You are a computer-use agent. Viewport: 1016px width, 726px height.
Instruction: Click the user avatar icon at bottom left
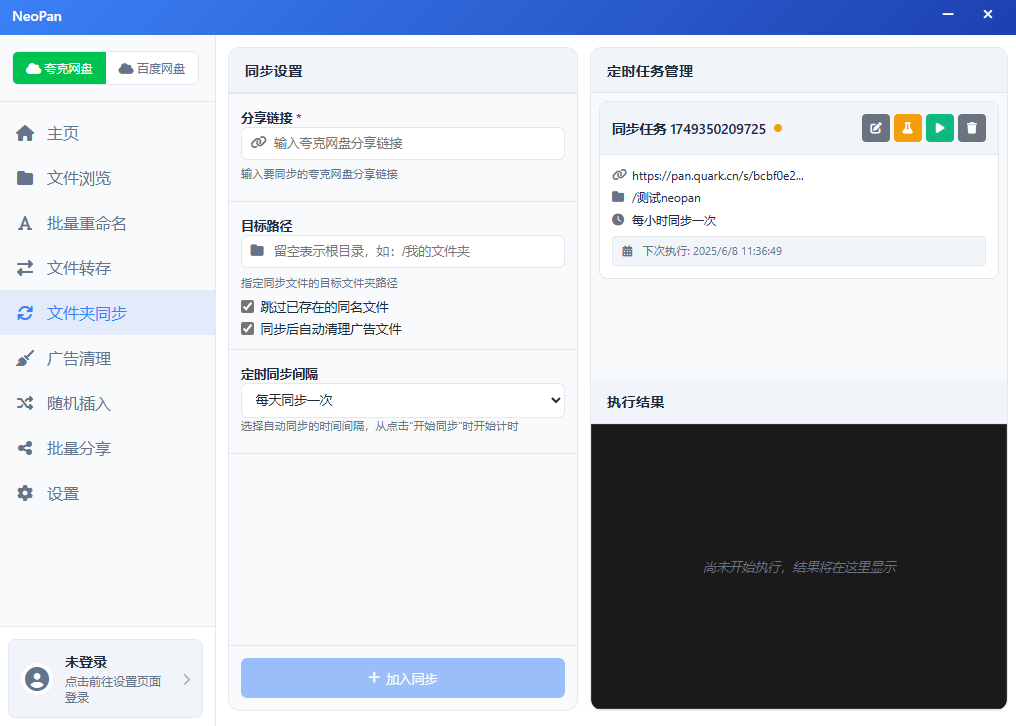[x=37, y=679]
